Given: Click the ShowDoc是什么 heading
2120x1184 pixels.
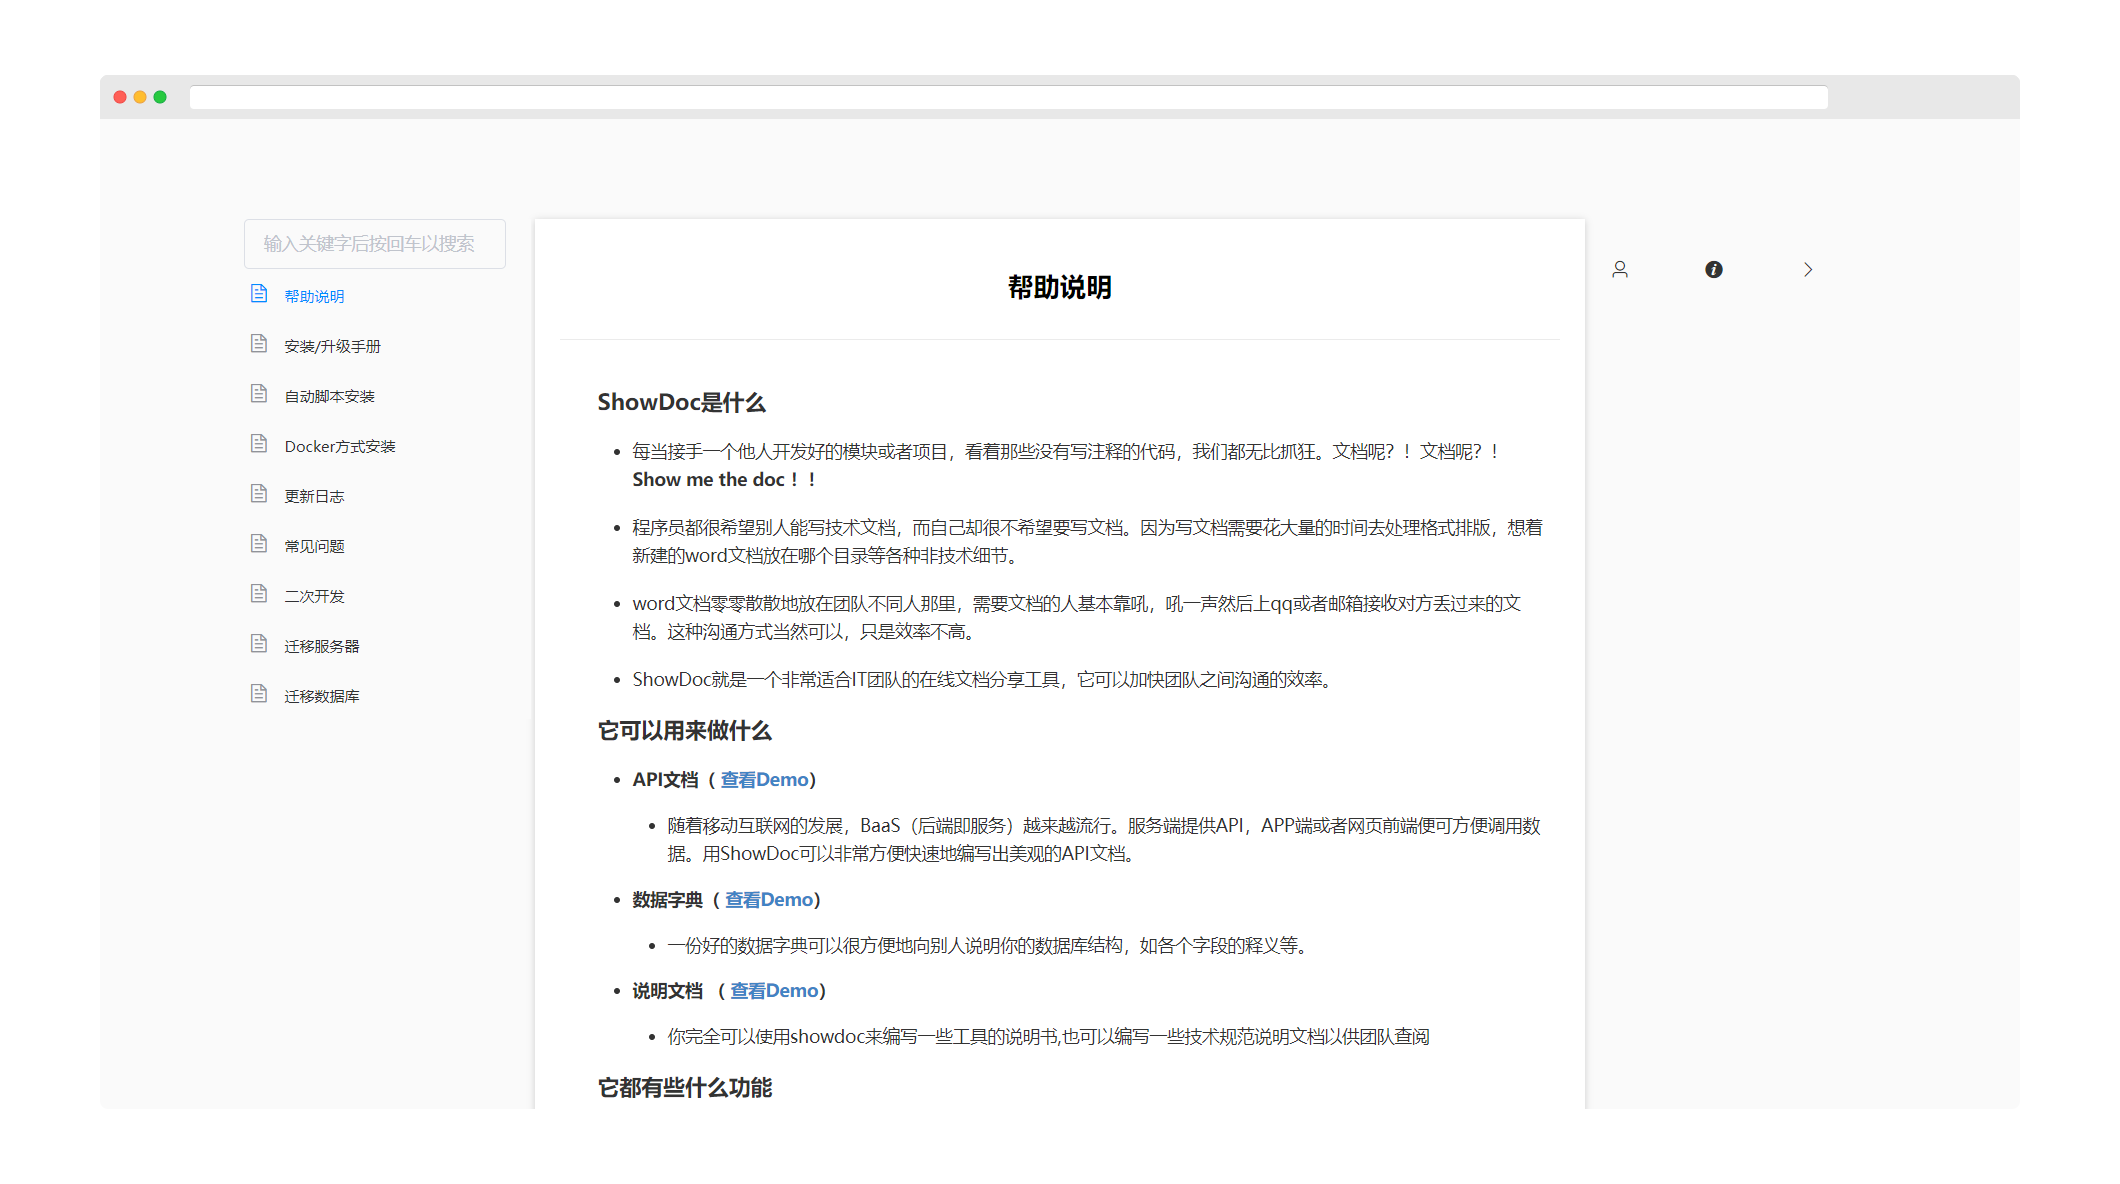Looking at the screenshot, I should pyautogui.click(x=681, y=402).
